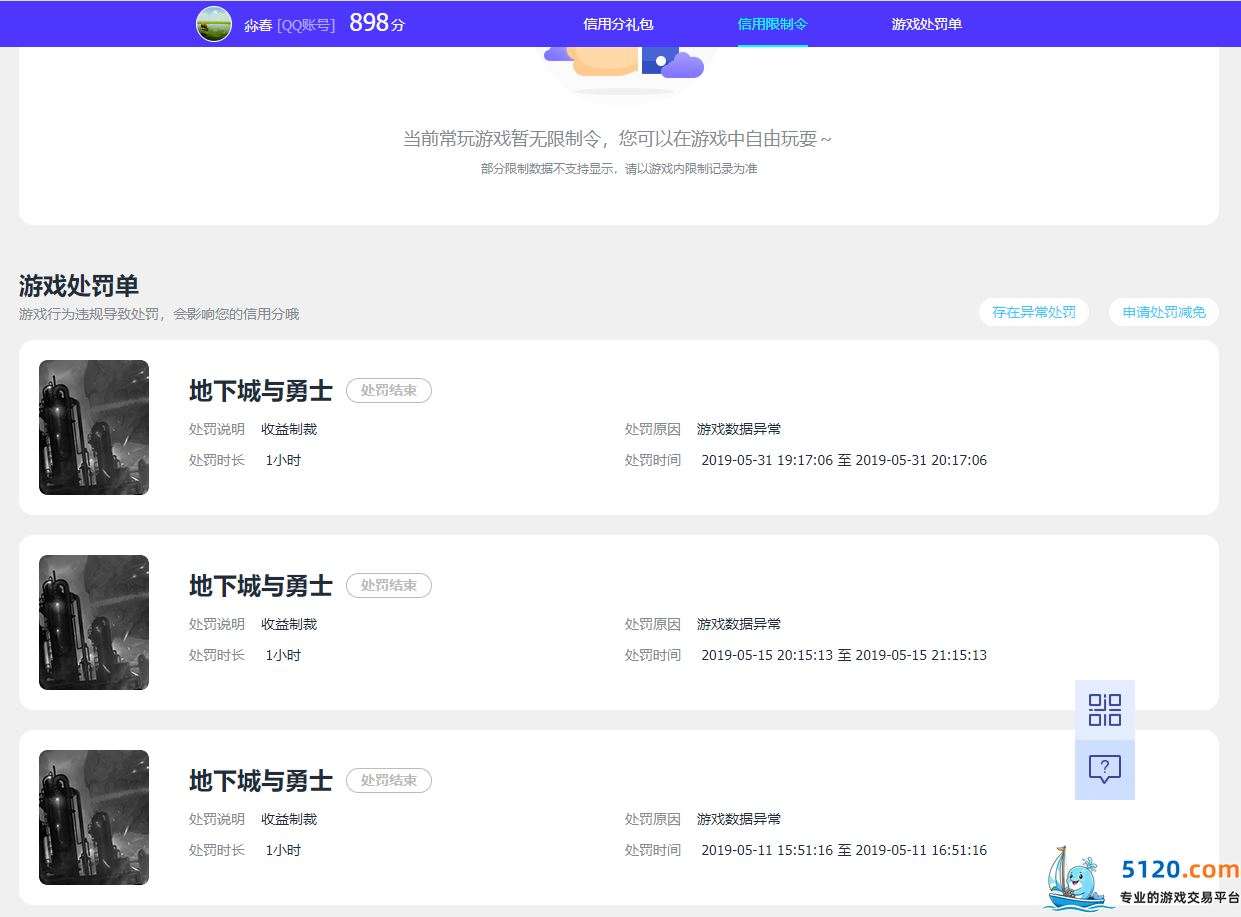The width and height of the screenshot is (1241, 917).
Task: Click the 2019-05-15 penalty time range
Action: click(x=844, y=655)
